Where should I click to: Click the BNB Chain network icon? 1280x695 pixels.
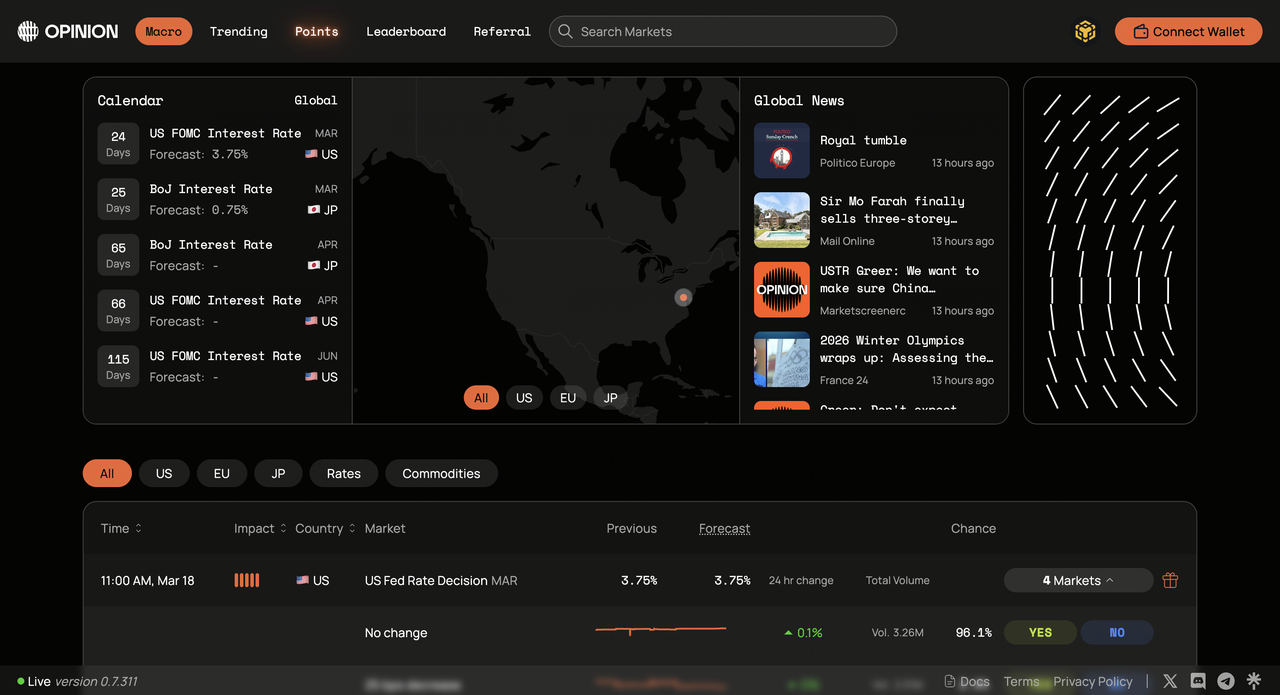point(1085,32)
